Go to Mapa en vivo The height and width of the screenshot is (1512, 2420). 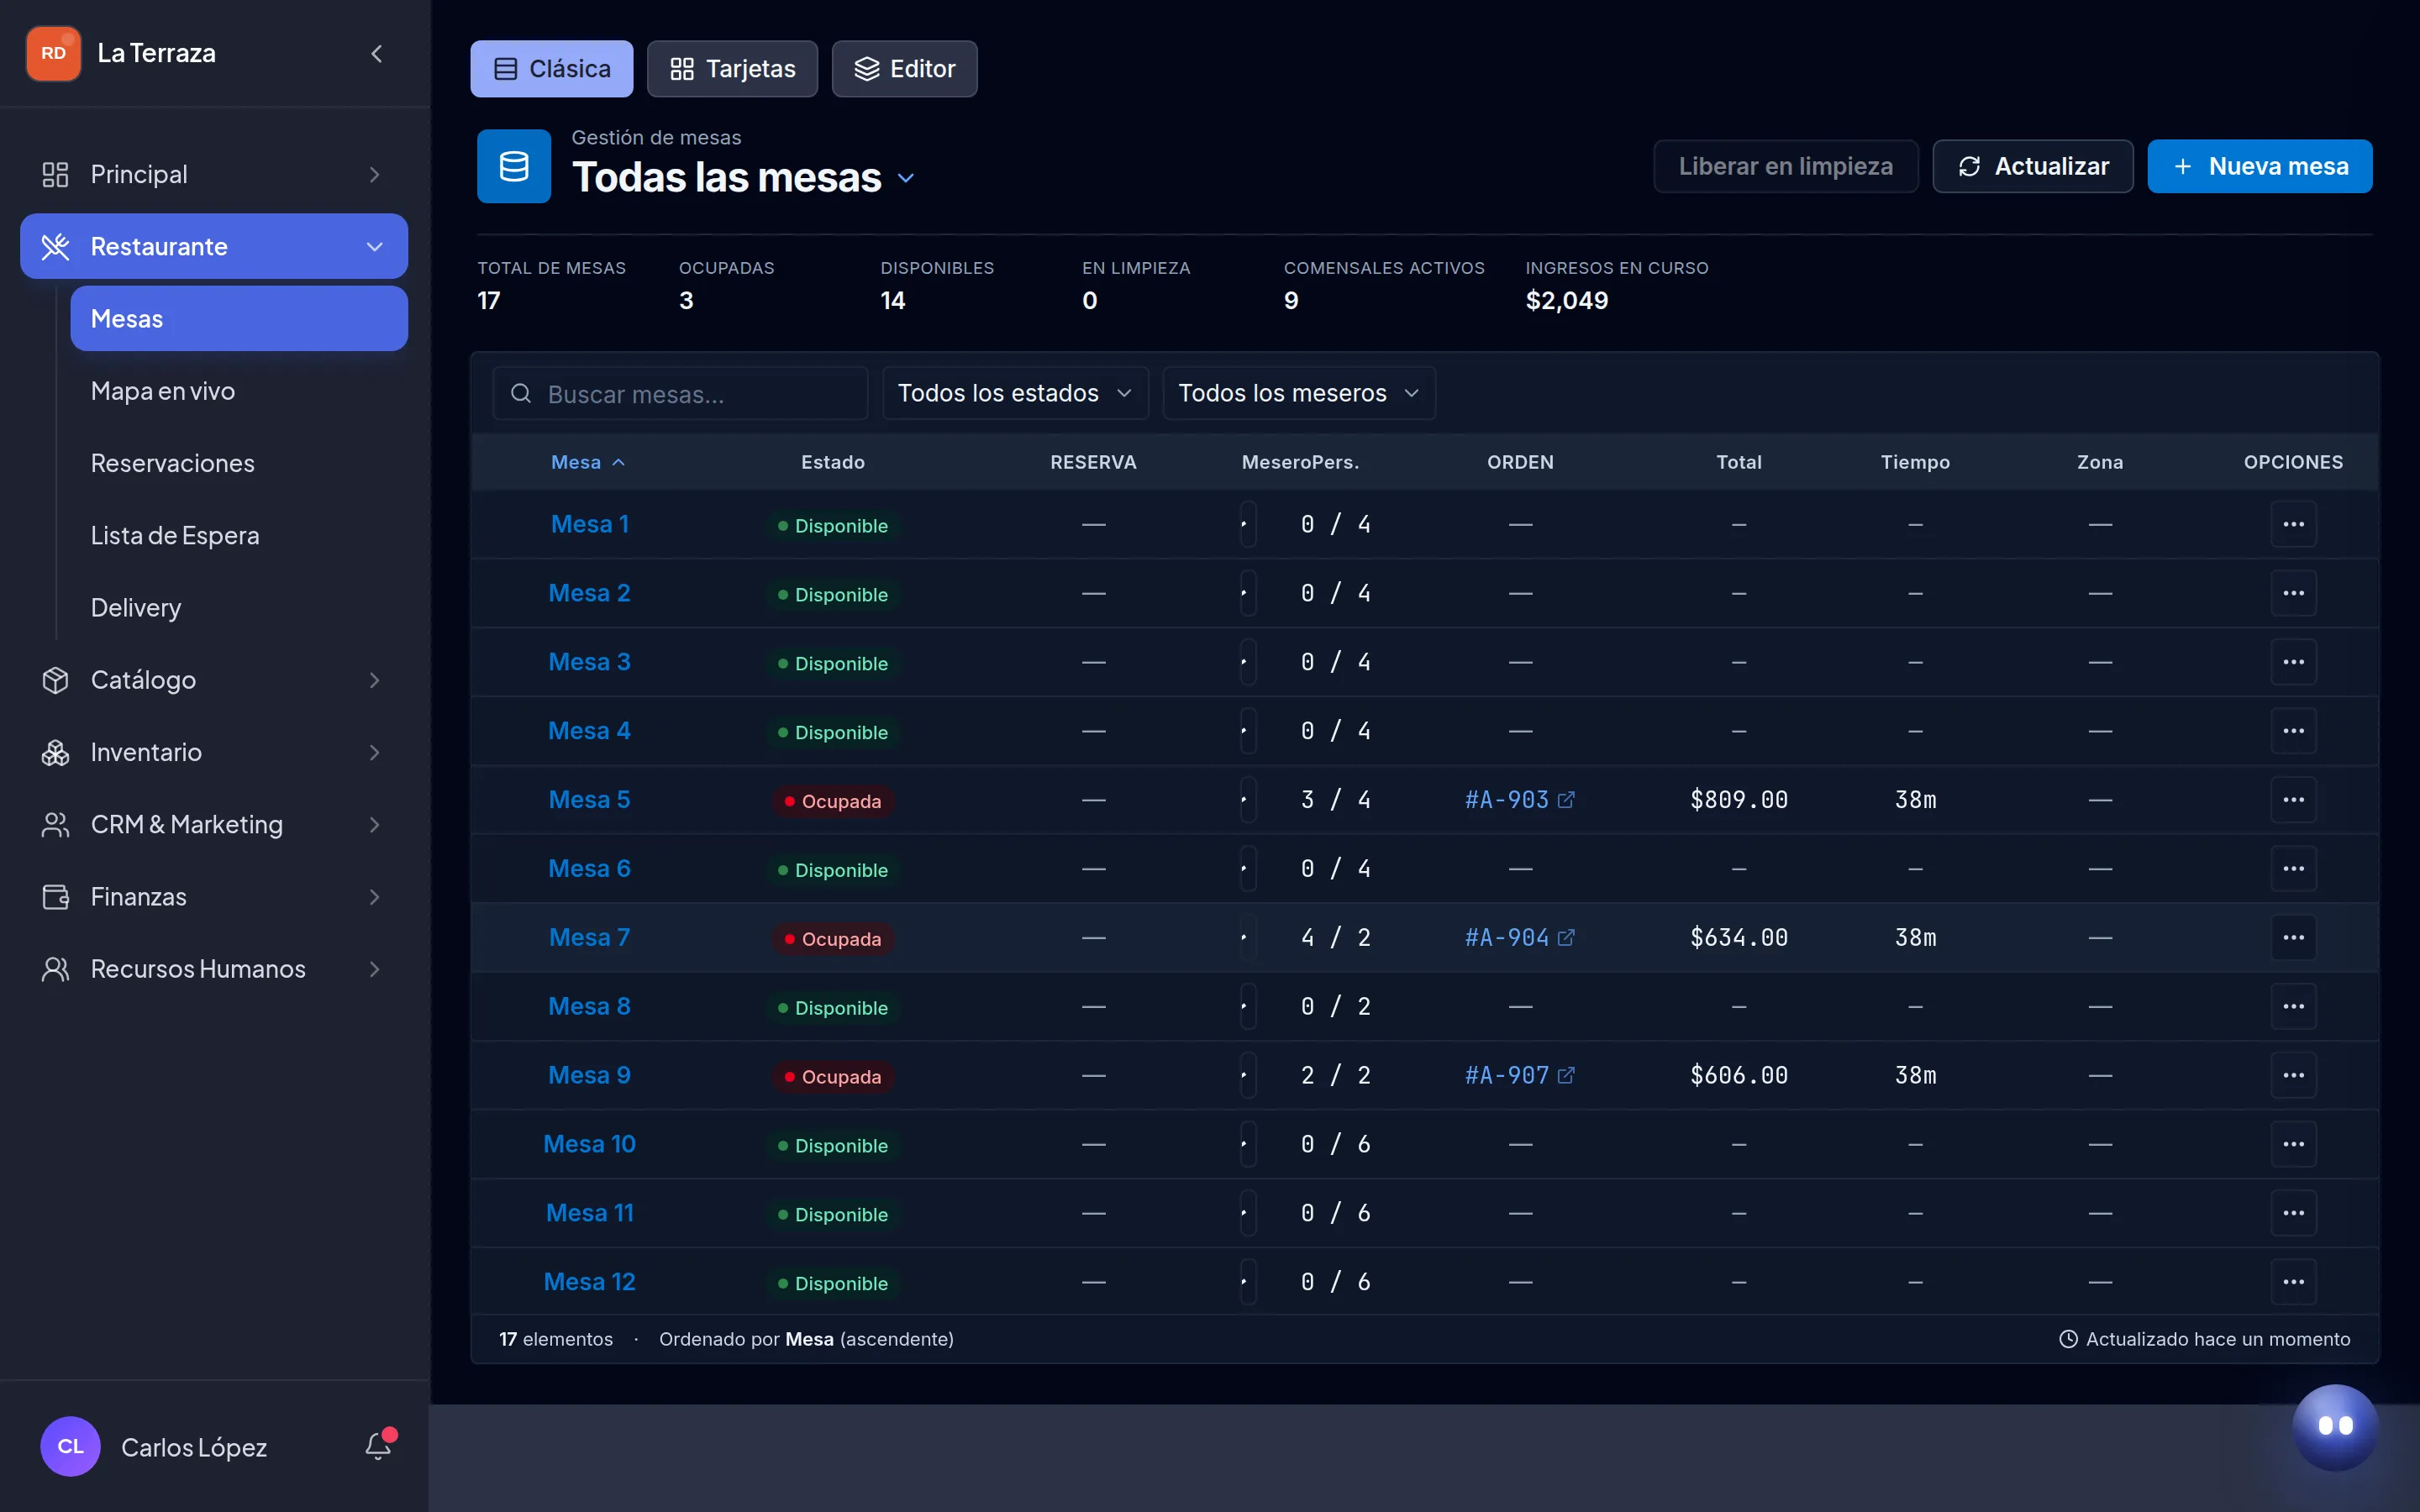pos(239,391)
